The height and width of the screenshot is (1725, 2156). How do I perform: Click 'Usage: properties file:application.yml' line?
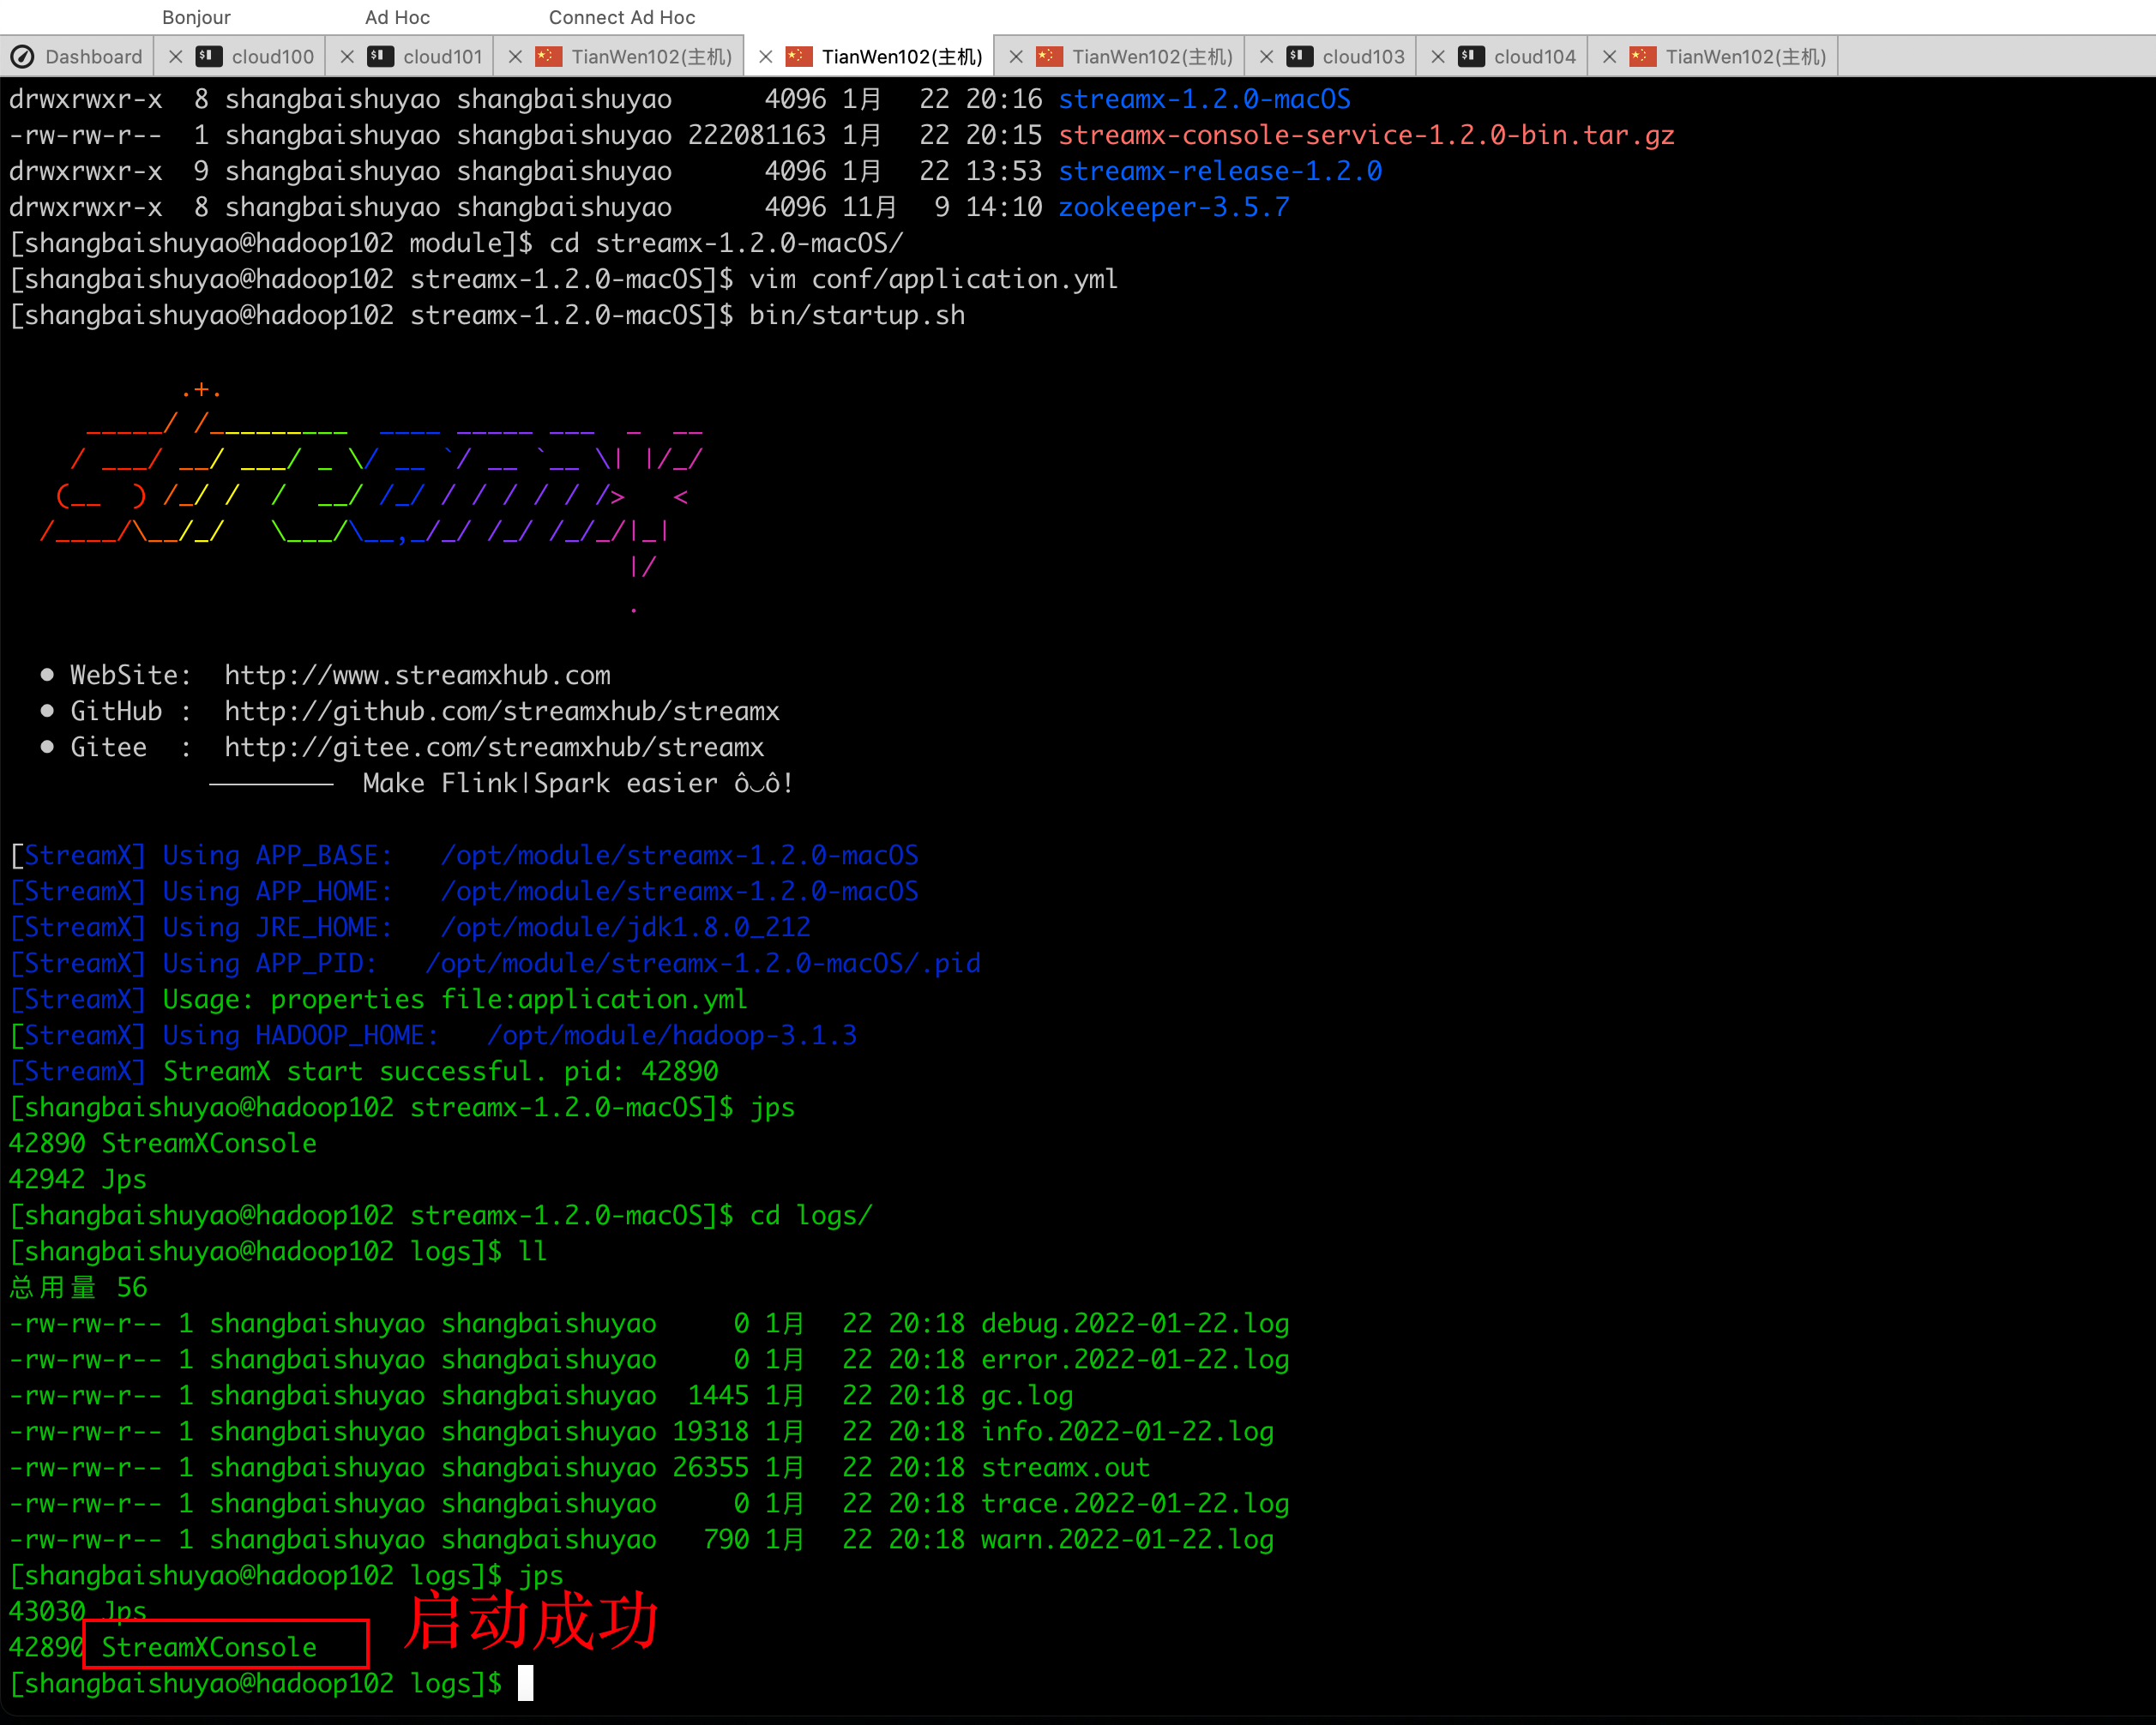pos(455,999)
